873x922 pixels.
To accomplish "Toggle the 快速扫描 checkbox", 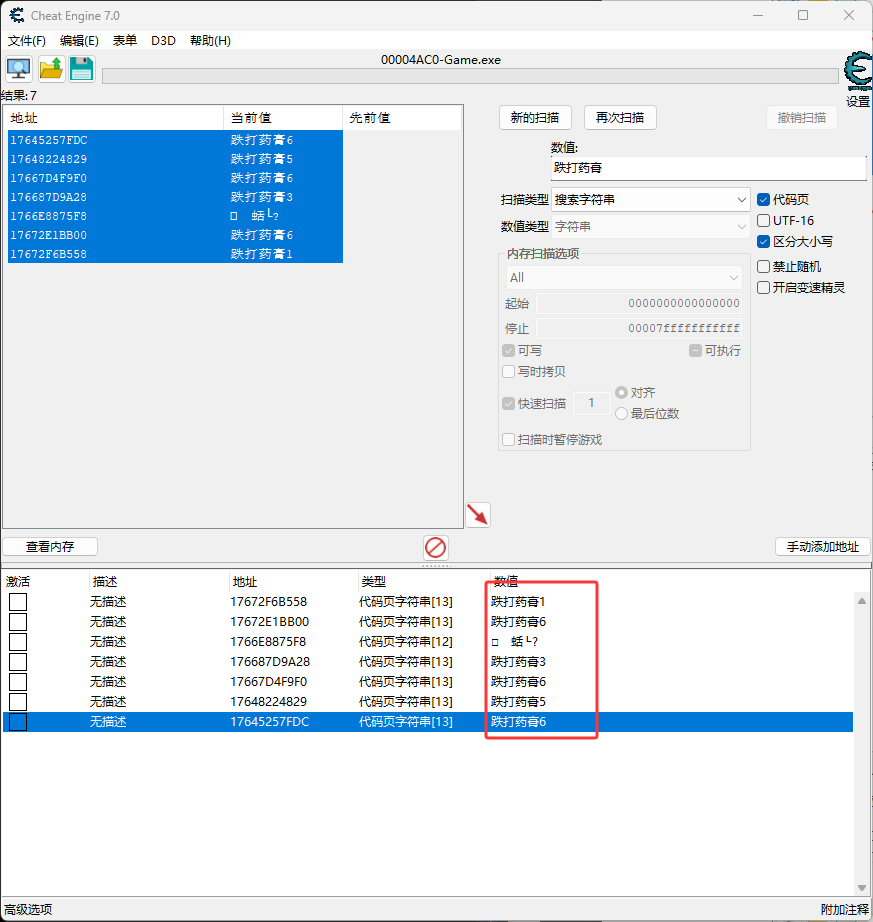I will [509, 404].
